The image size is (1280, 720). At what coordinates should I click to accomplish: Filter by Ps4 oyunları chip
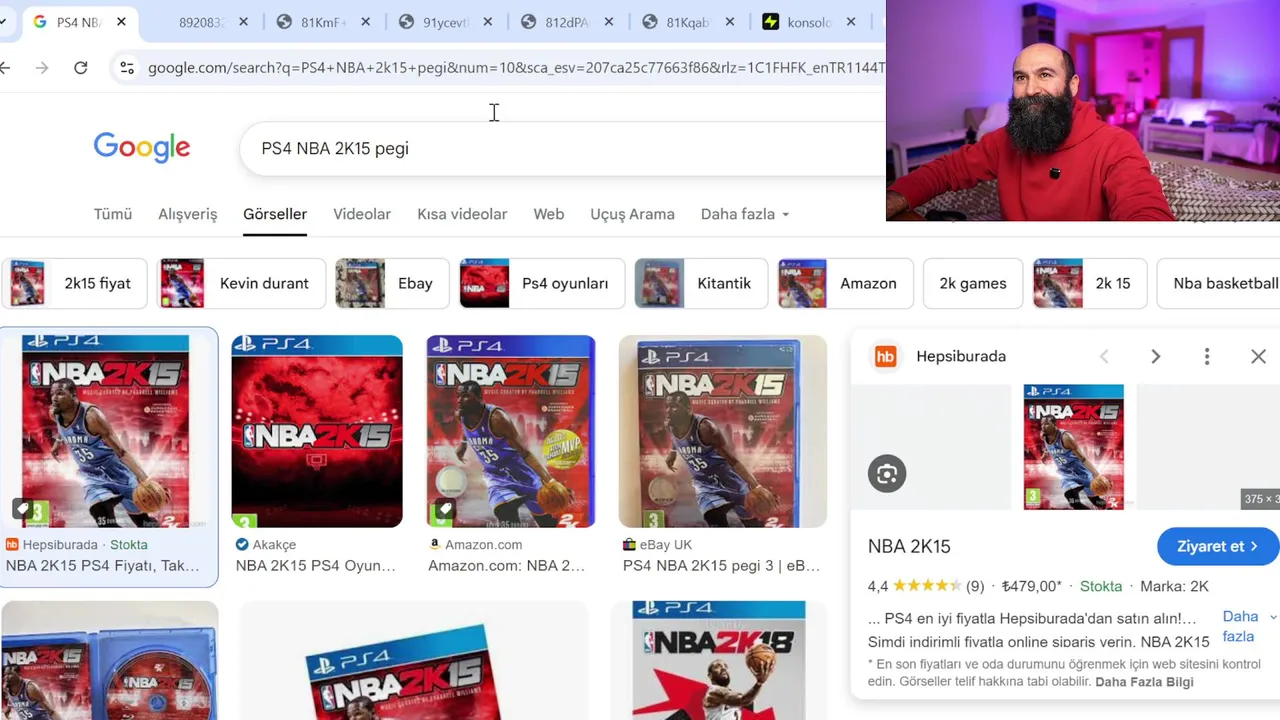pos(542,283)
